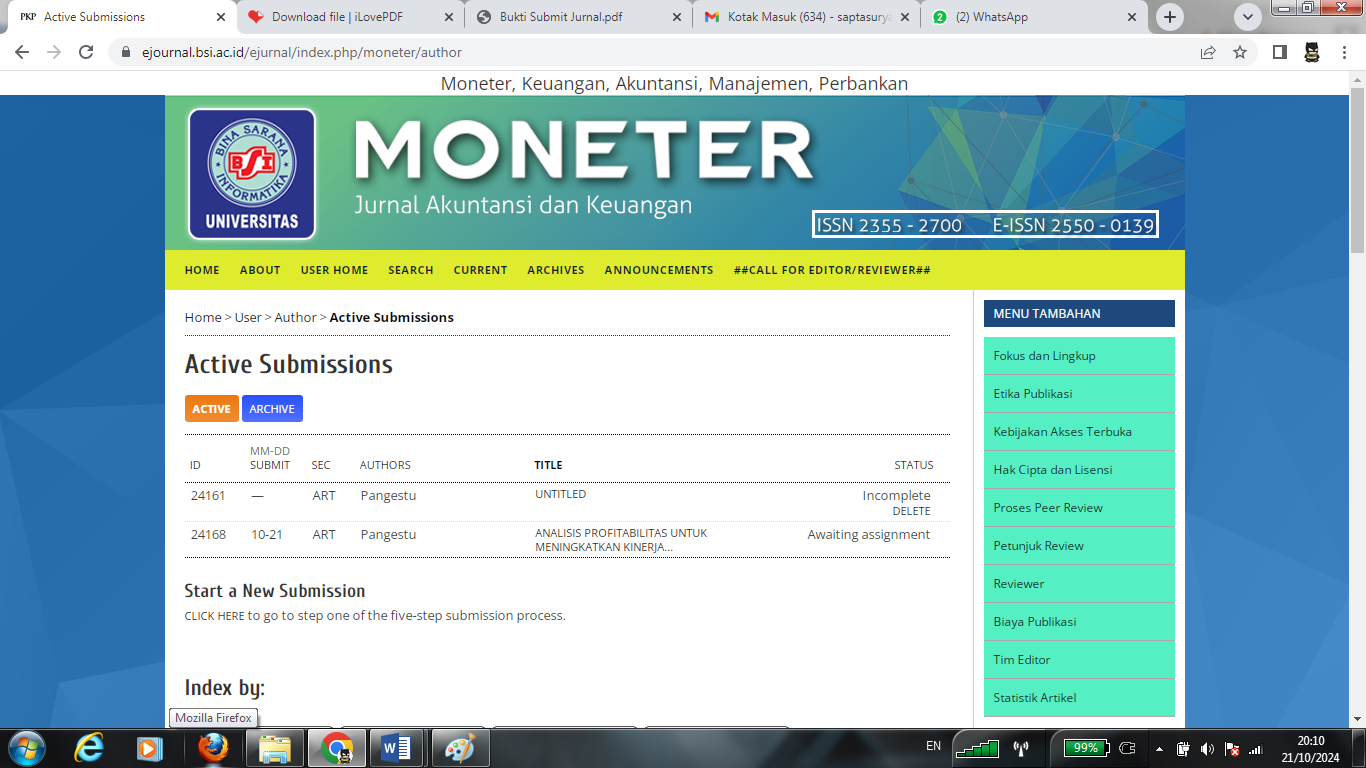The image size is (1366, 768).
Task: Click the BSI Universitas logo
Action: coord(252,174)
